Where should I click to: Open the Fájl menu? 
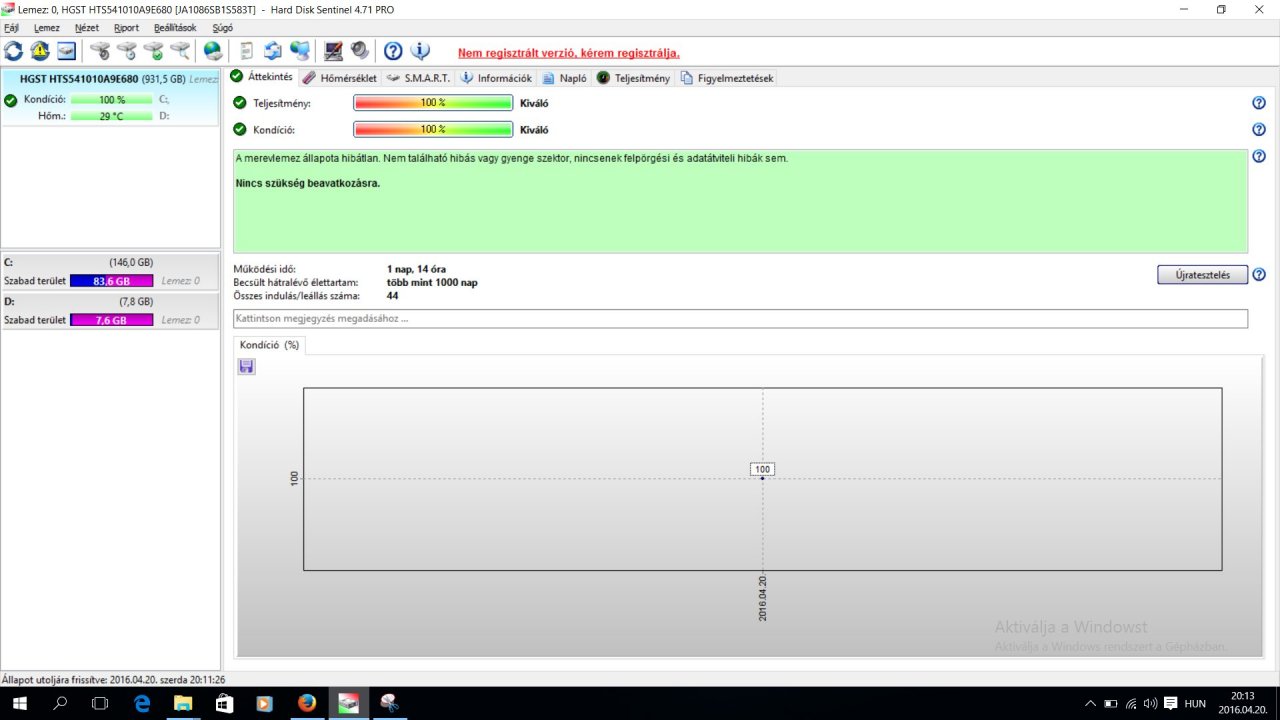pyautogui.click(x=12, y=28)
